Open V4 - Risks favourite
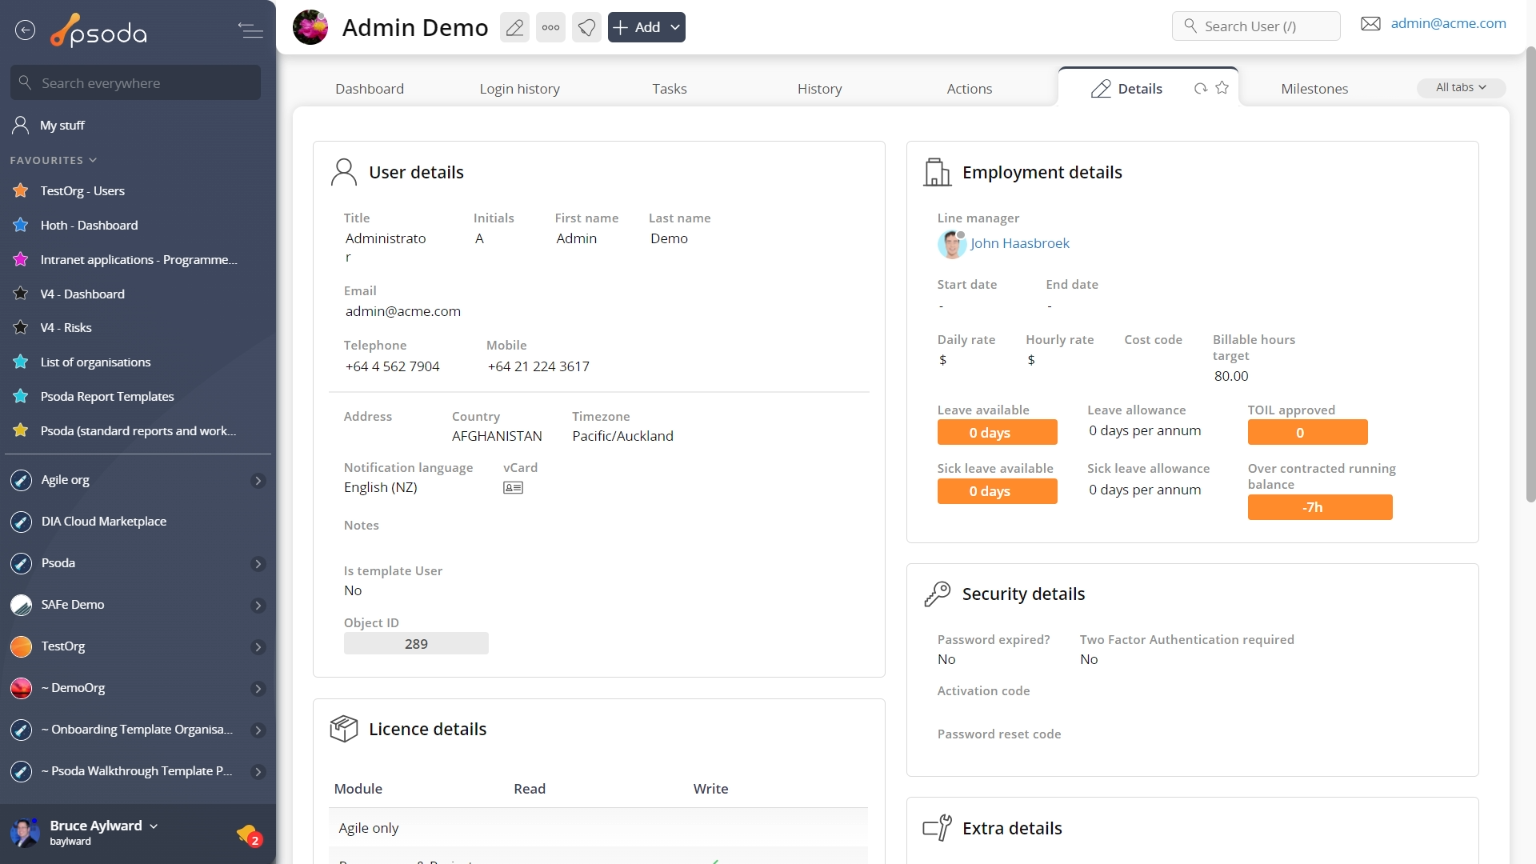The height and width of the screenshot is (864, 1536). pos(65,328)
